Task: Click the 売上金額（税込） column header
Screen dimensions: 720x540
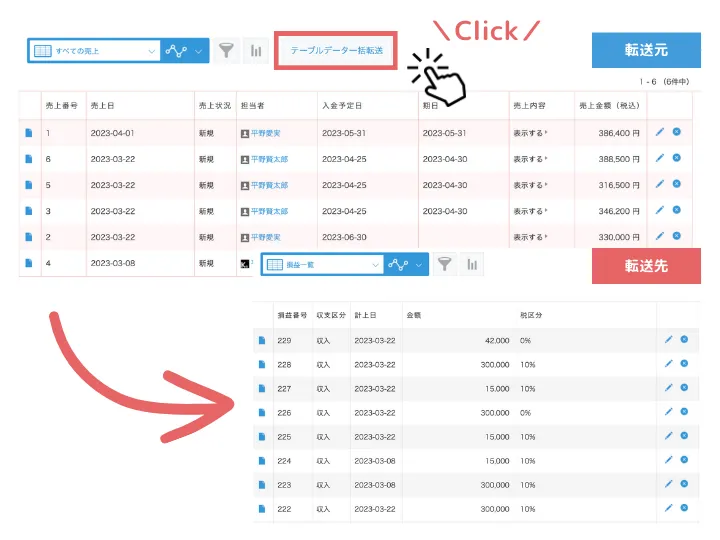Action: coord(607,105)
